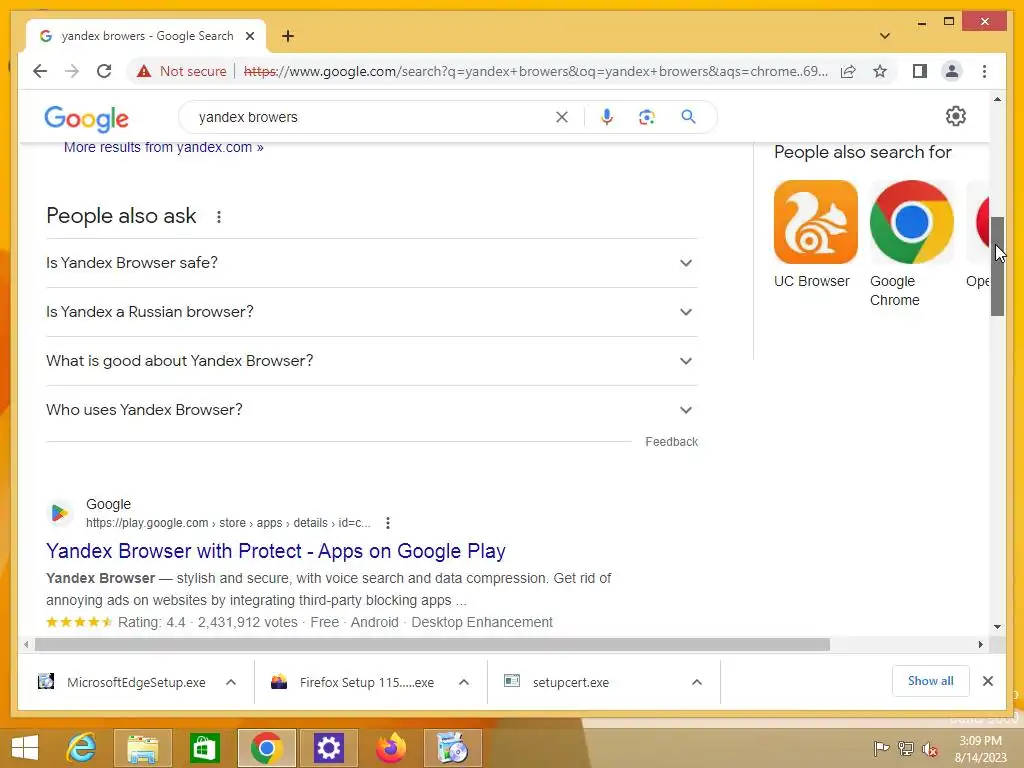The width and height of the screenshot is (1024, 768).
Task: Click the address bar URL
Action: coord(536,71)
